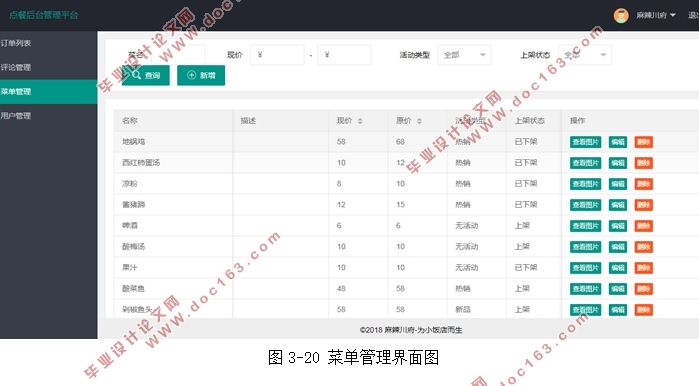Click the maximum 现价 price field
The height and width of the screenshot is (386, 699).
coord(345,55)
